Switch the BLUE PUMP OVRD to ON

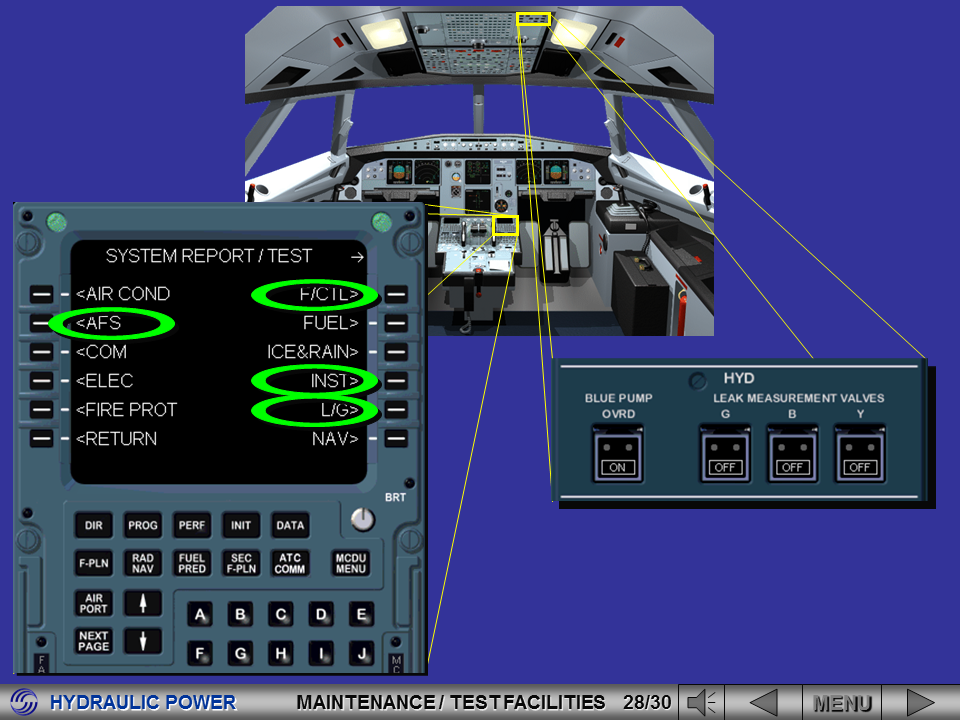coord(618,455)
